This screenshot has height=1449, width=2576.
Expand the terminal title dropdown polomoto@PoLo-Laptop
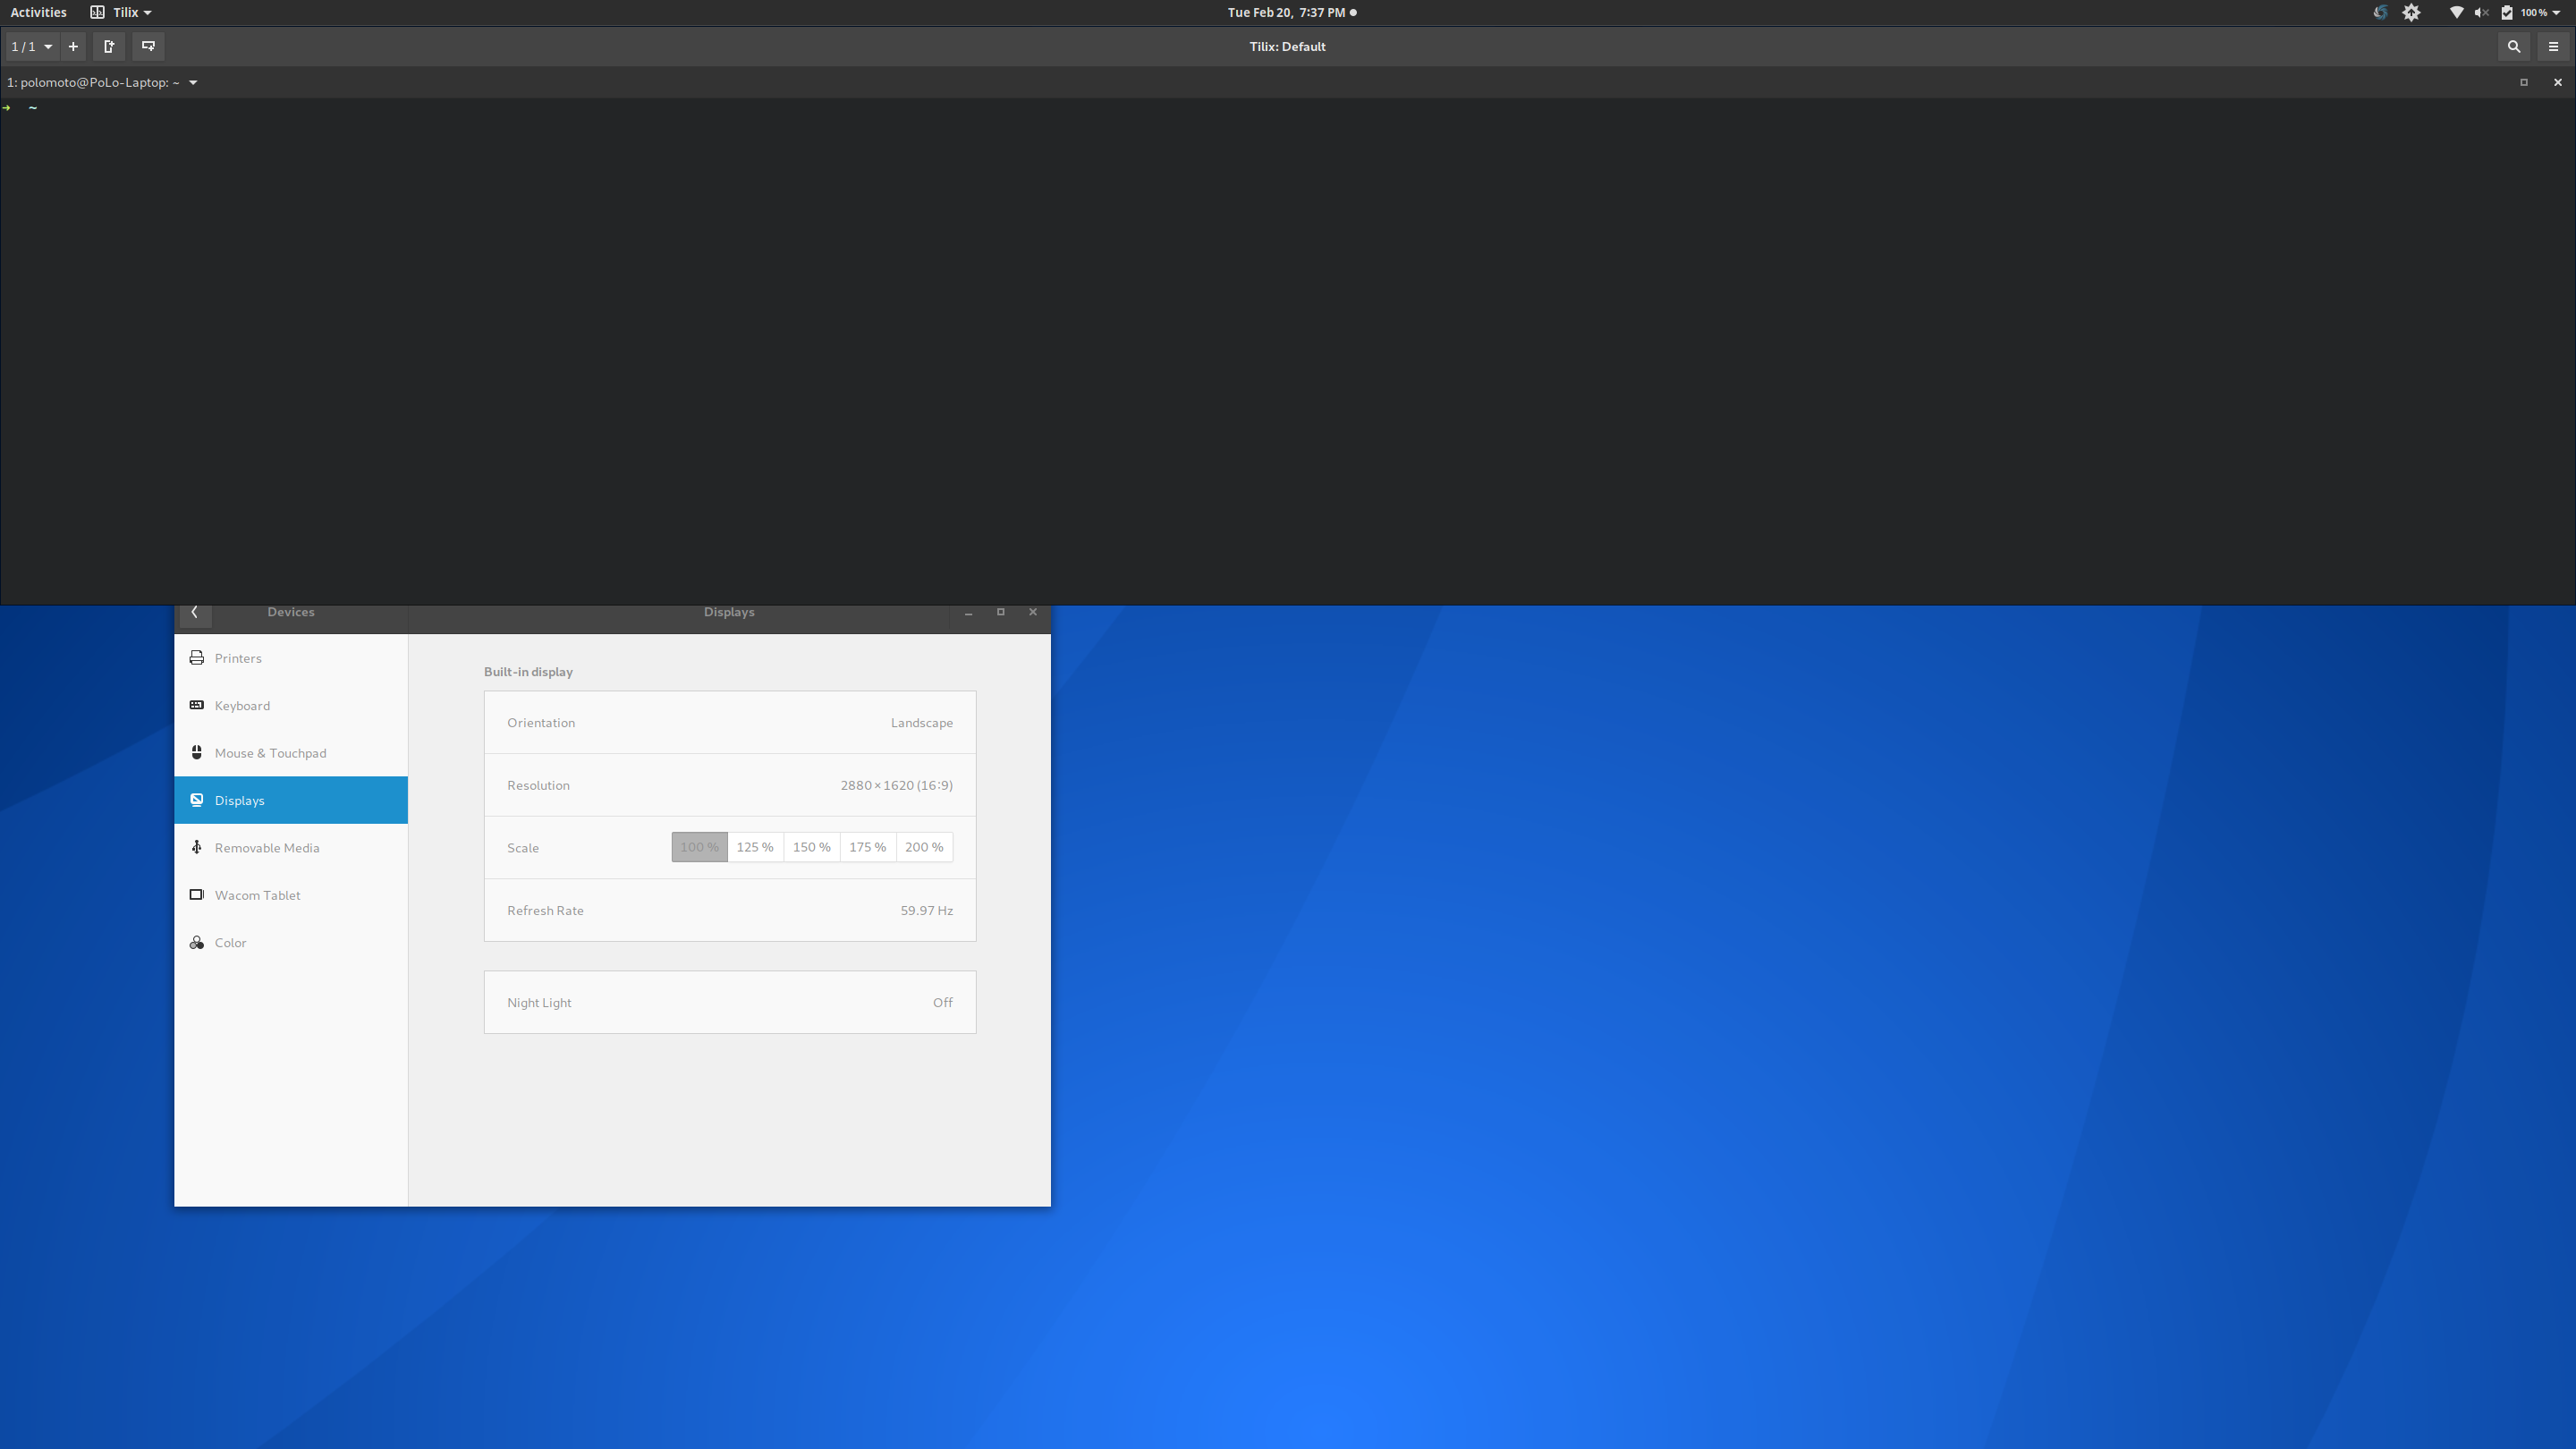192,82
